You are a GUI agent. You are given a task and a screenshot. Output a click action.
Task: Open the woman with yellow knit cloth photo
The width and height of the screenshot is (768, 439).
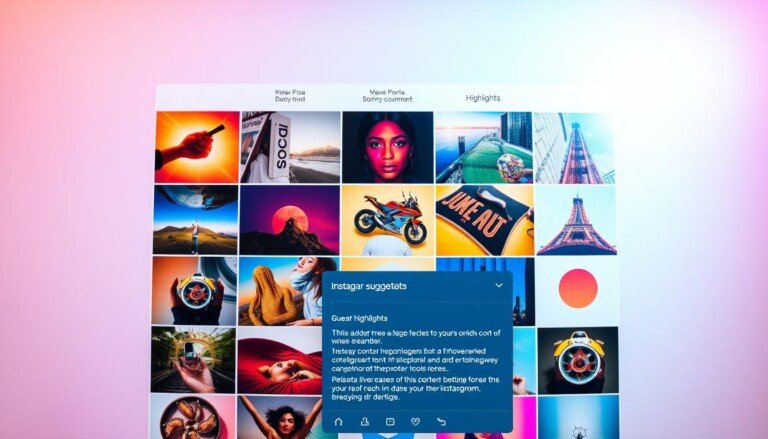tap(280, 291)
